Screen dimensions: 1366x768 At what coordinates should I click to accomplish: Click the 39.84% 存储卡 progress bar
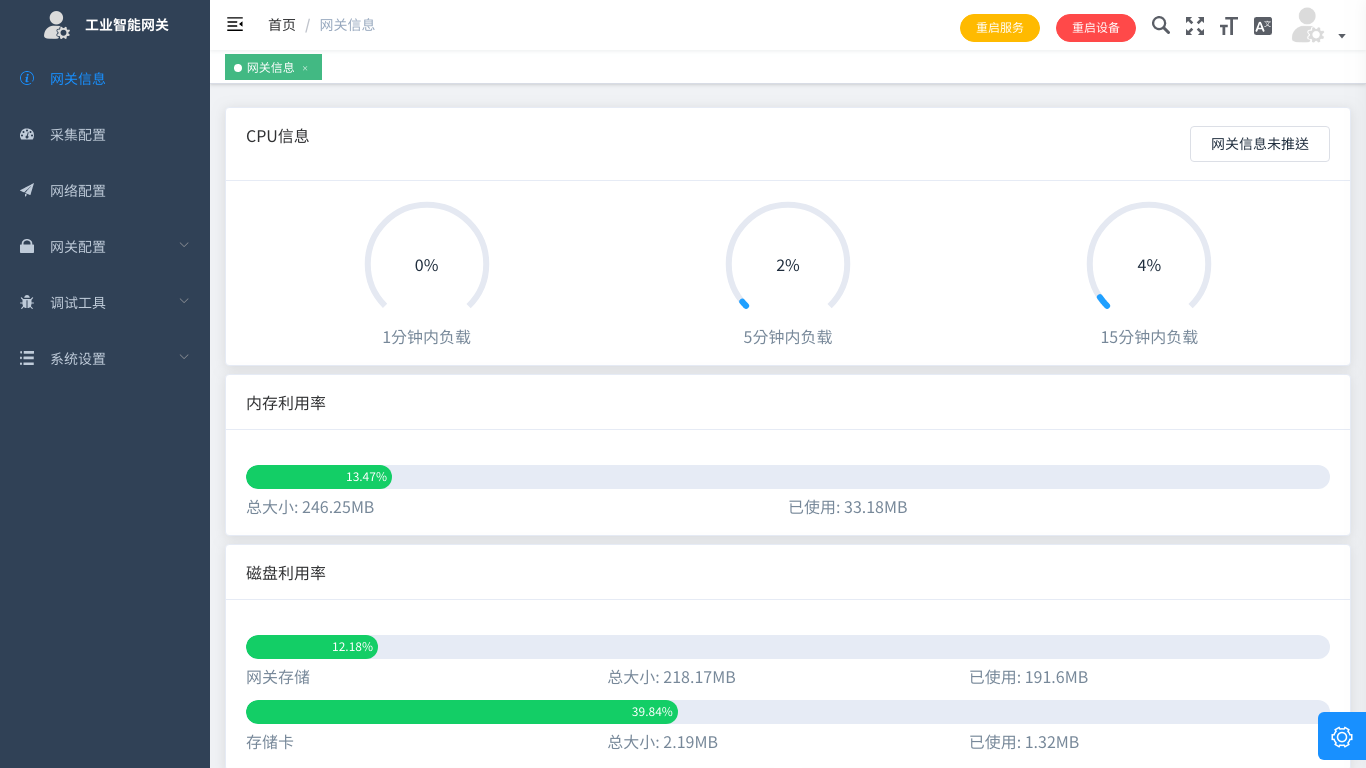tap(788, 712)
